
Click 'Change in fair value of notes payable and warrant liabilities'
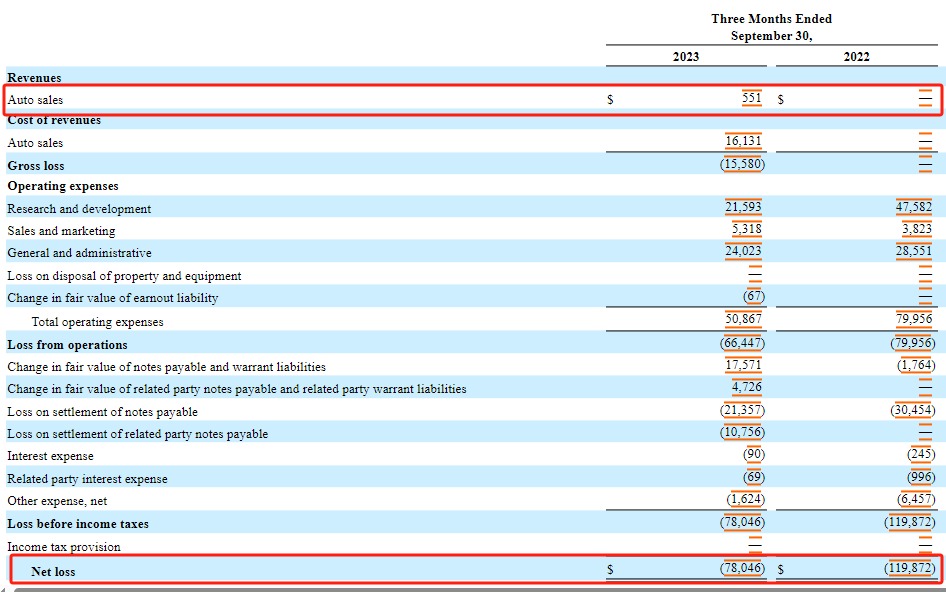coord(166,367)
